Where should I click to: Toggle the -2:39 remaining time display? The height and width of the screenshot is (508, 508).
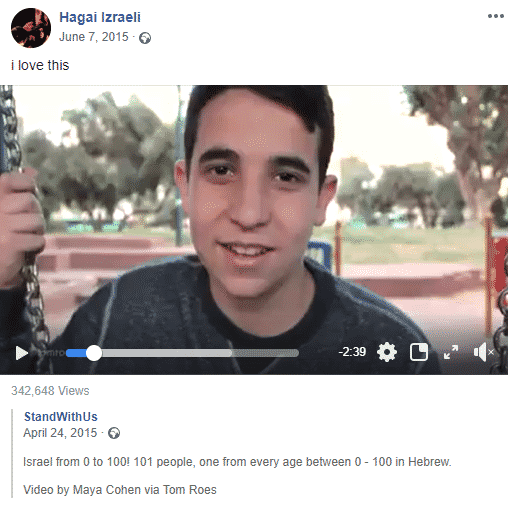(x=352, y=352)
